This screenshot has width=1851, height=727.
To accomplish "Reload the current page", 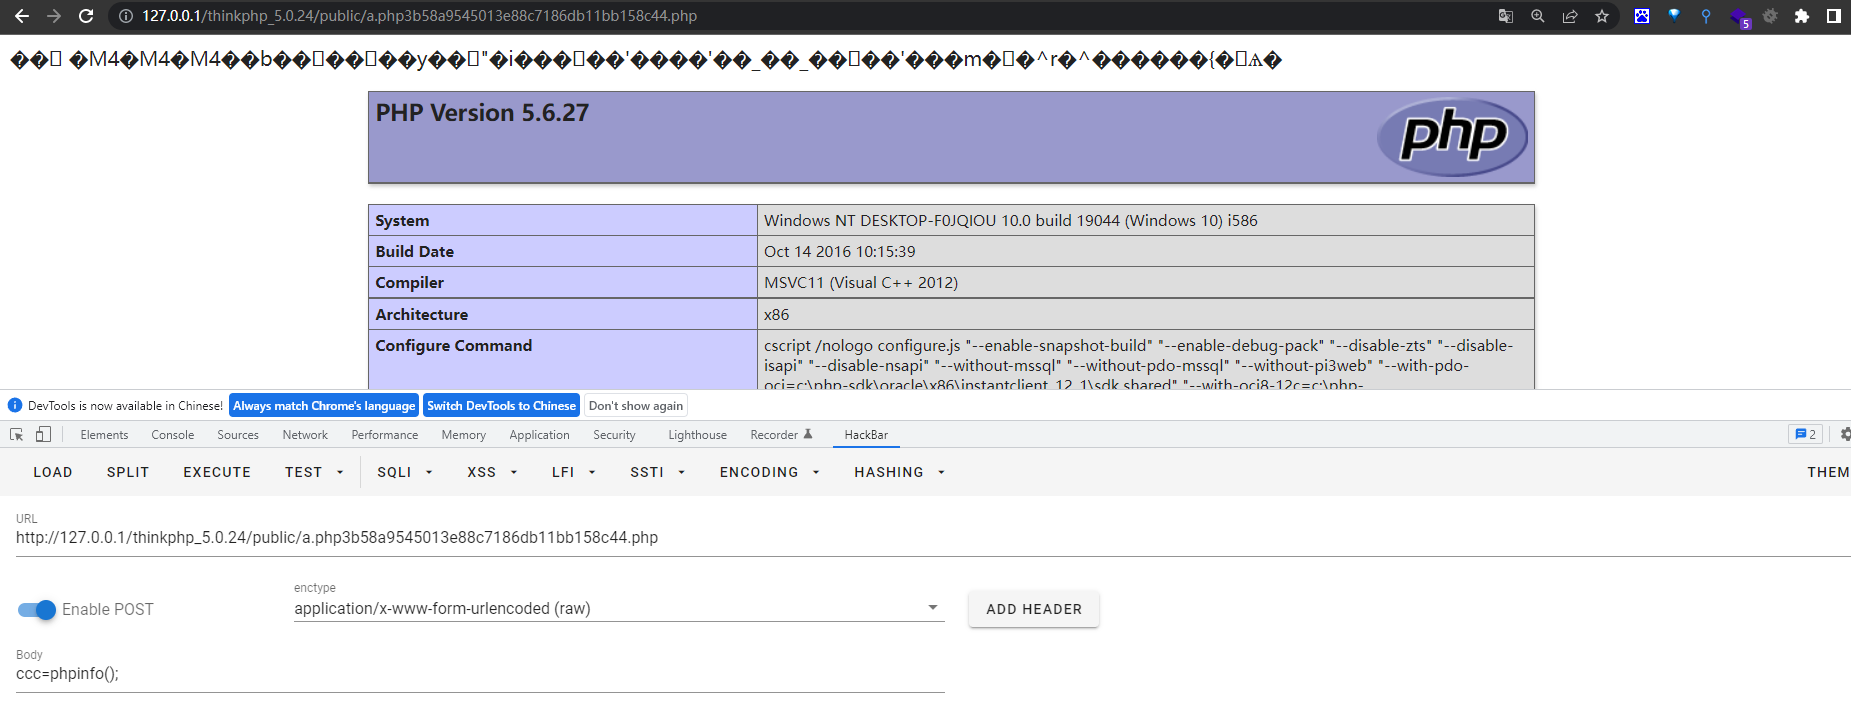I will 86,16.
